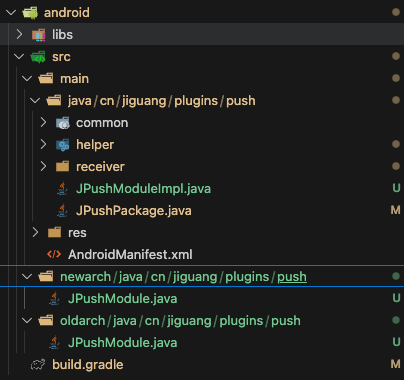404x380 pixels.
Task: Expand the receiver folder chevron
Action: [x=43, y=166]
